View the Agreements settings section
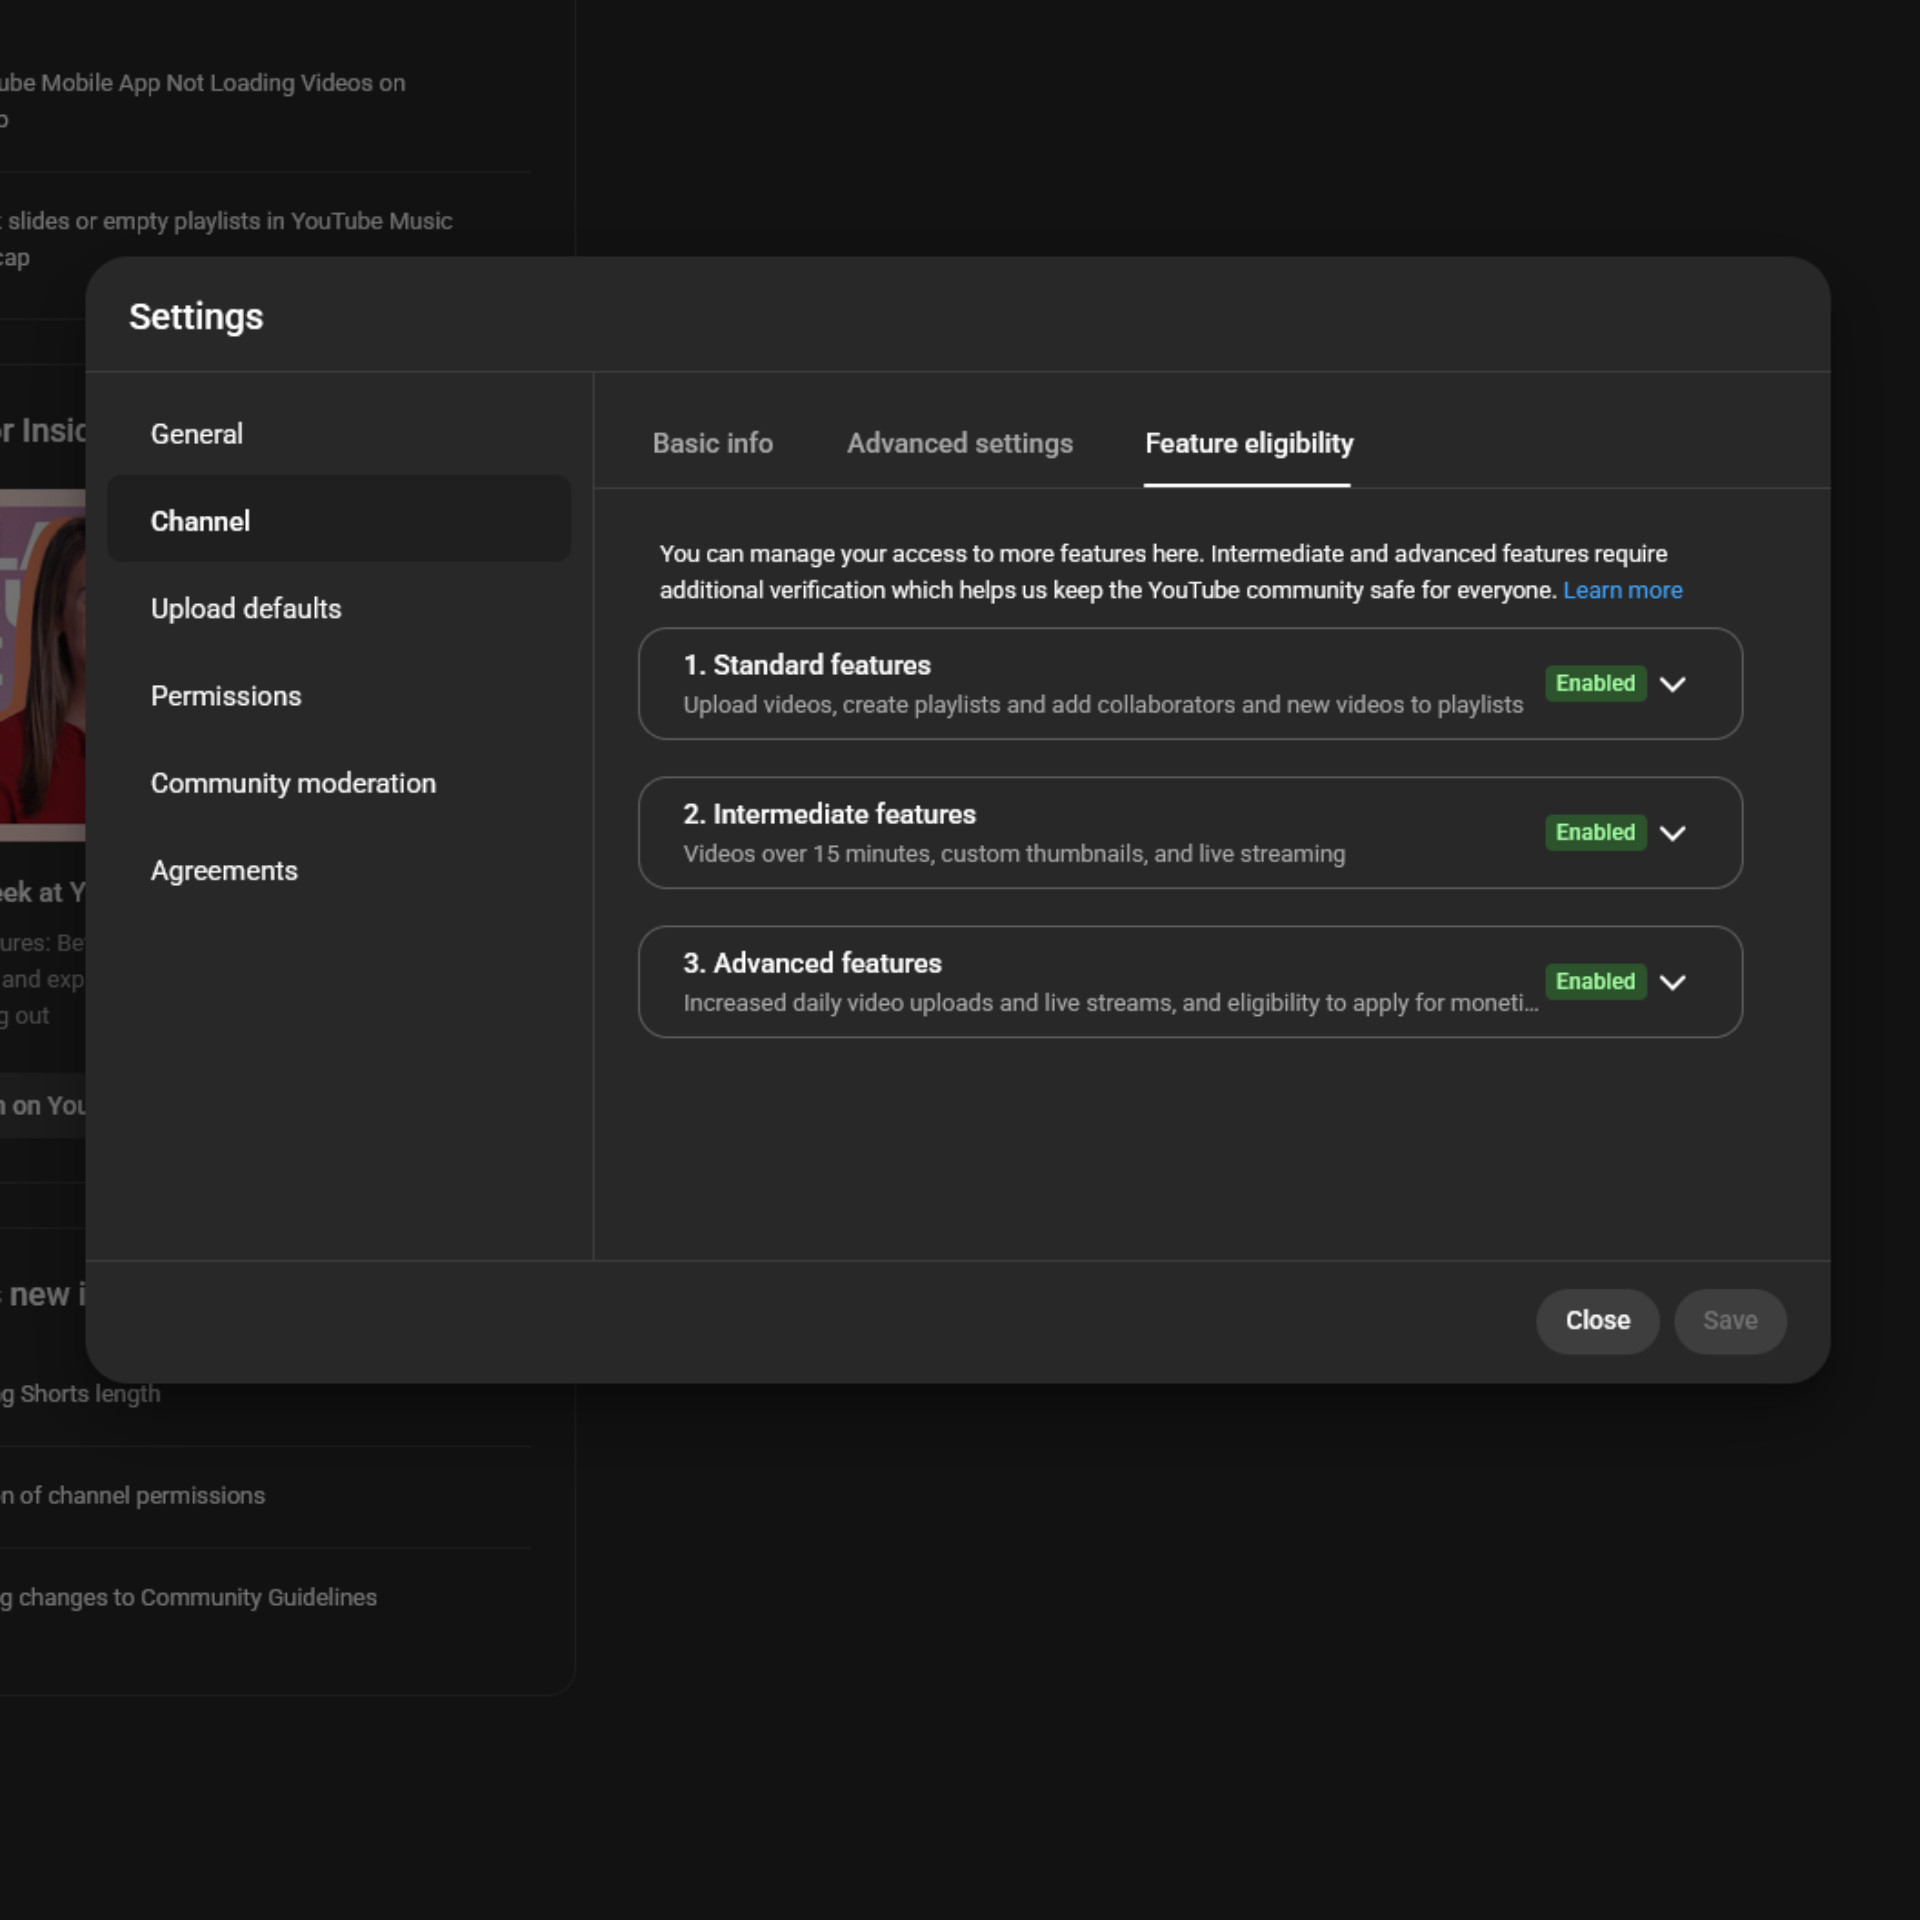Viewport: 1920px width, 1920px height. click(x=223, y=870)
